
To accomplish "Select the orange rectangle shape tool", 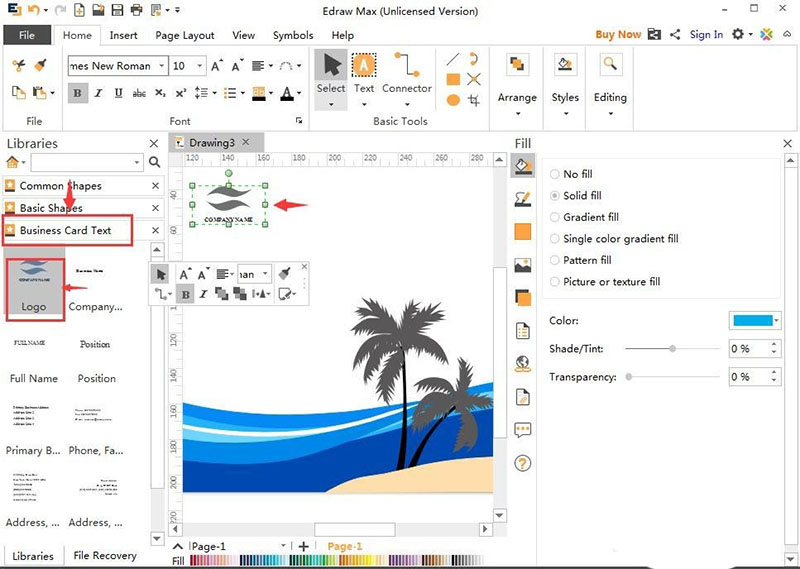I will [x=453, y=79].
